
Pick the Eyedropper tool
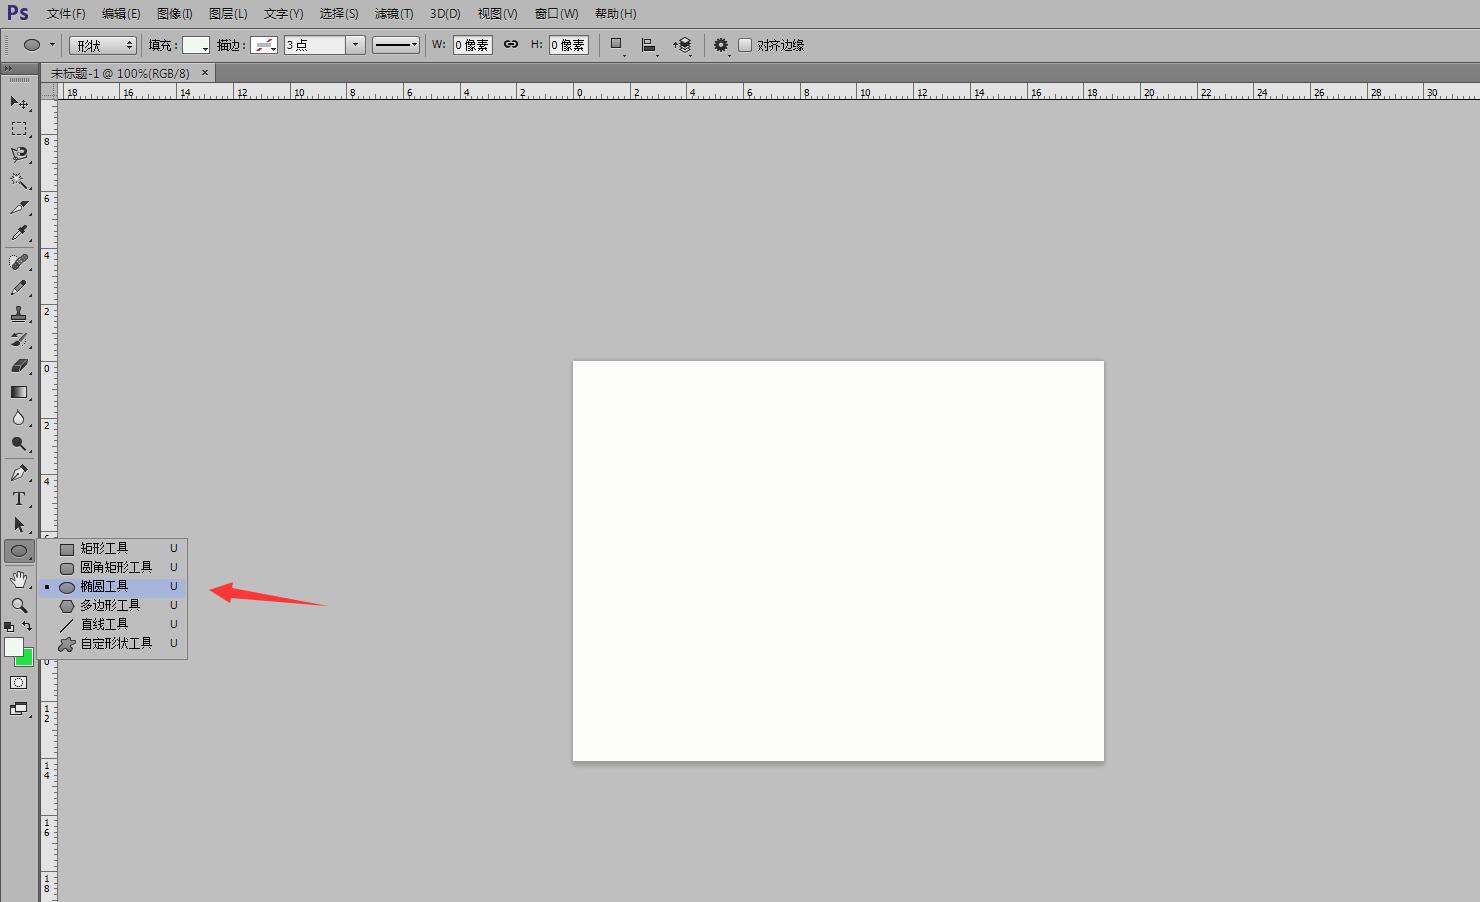(19, 233)
